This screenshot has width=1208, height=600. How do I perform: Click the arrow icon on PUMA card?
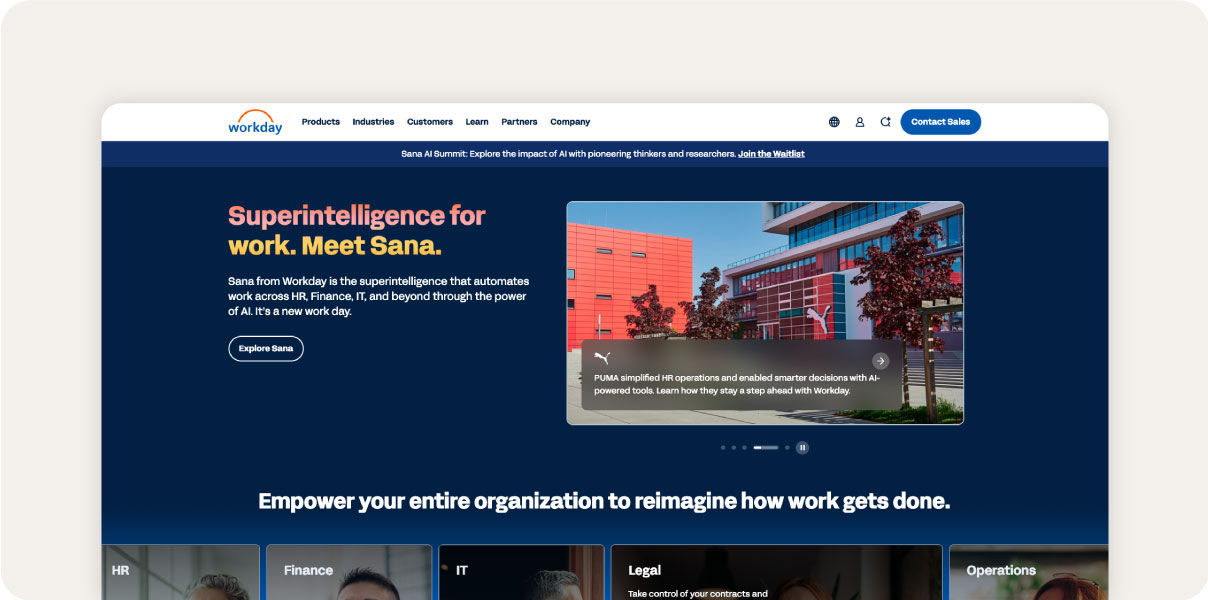point(880,361)
